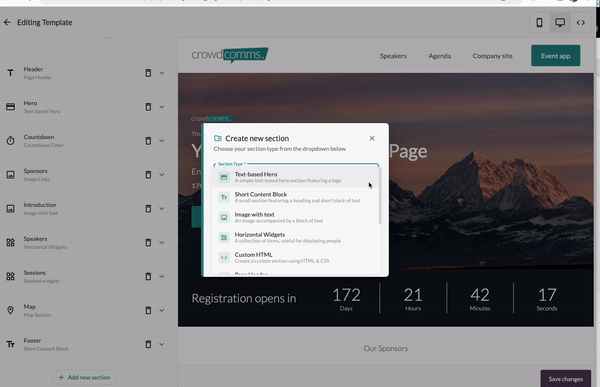Click the Introduction image icon
600x387 pixels.
click(10, 209)
